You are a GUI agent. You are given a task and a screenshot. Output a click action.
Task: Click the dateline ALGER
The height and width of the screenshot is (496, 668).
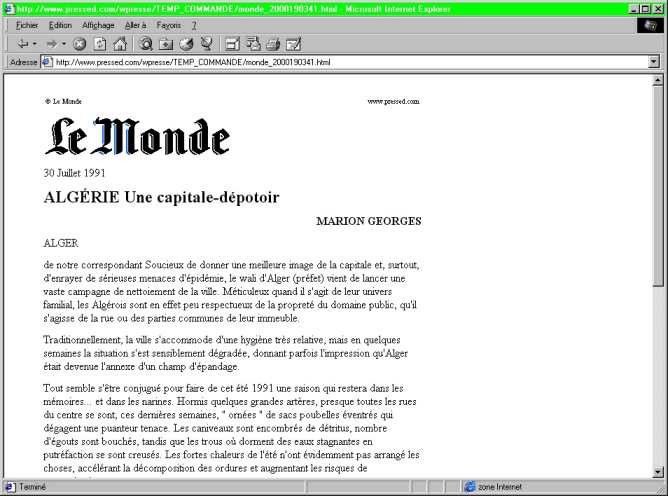[x=61, y=243]
